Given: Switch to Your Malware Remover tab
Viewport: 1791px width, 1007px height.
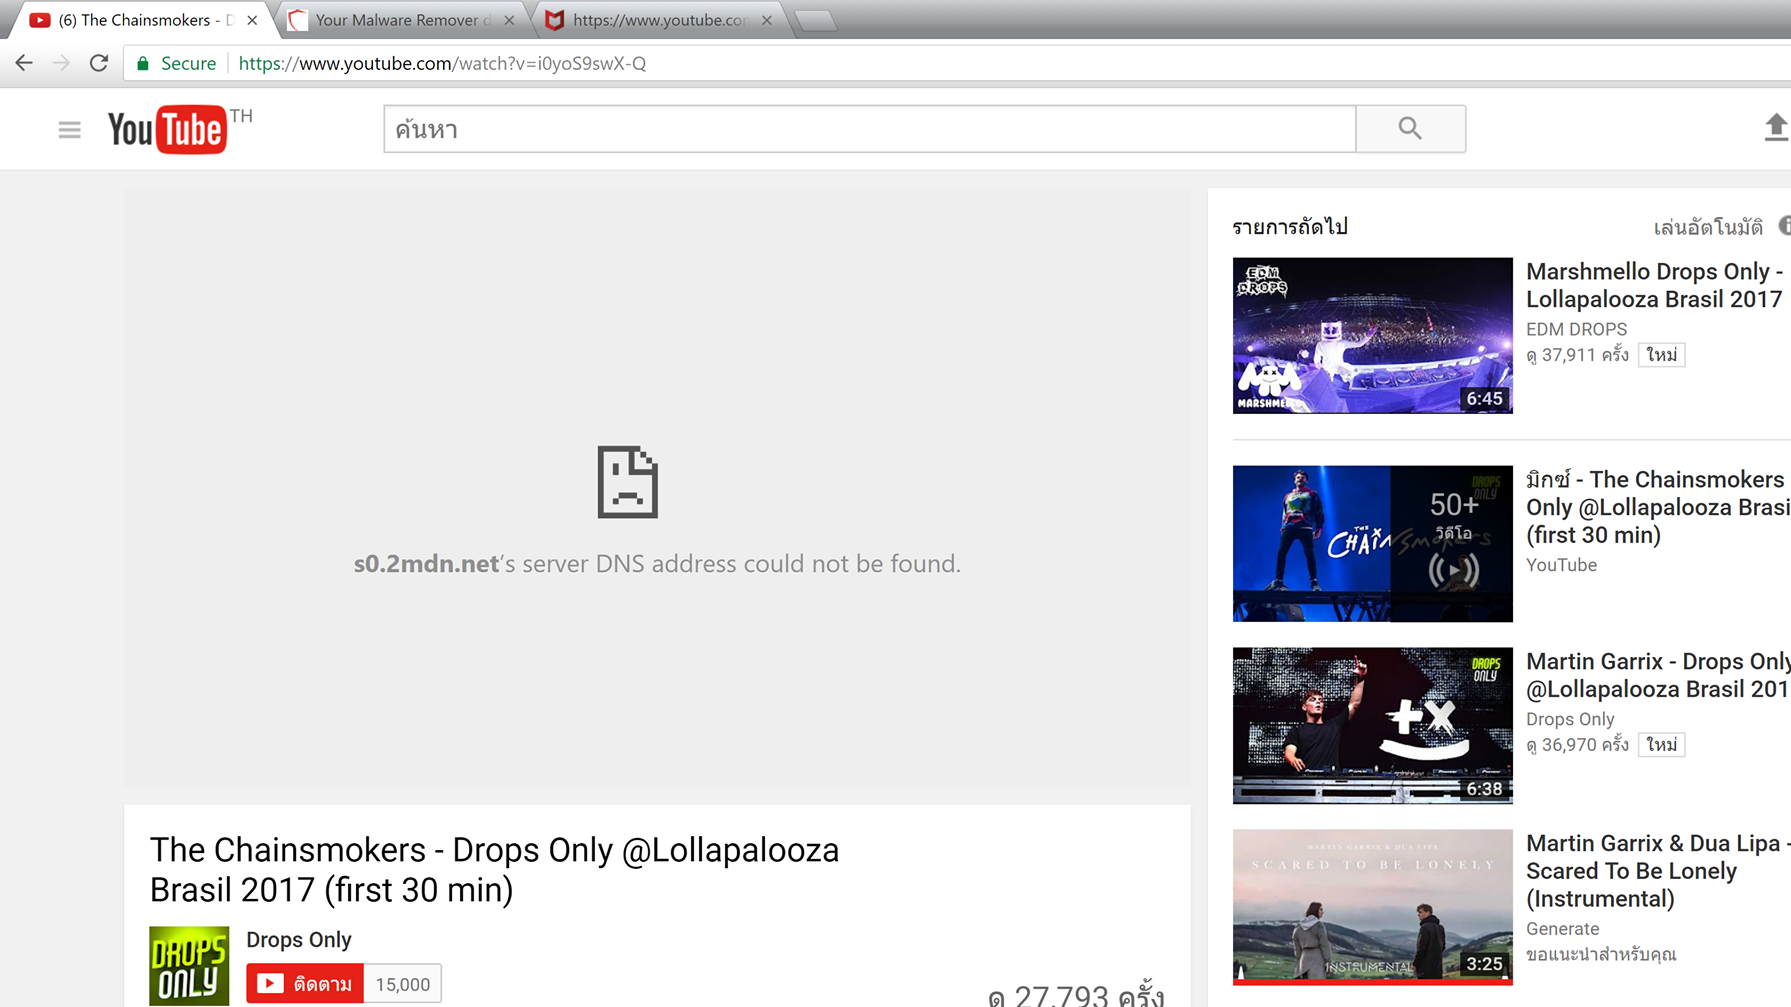Looking at the screenshot, I should [400, 20].
